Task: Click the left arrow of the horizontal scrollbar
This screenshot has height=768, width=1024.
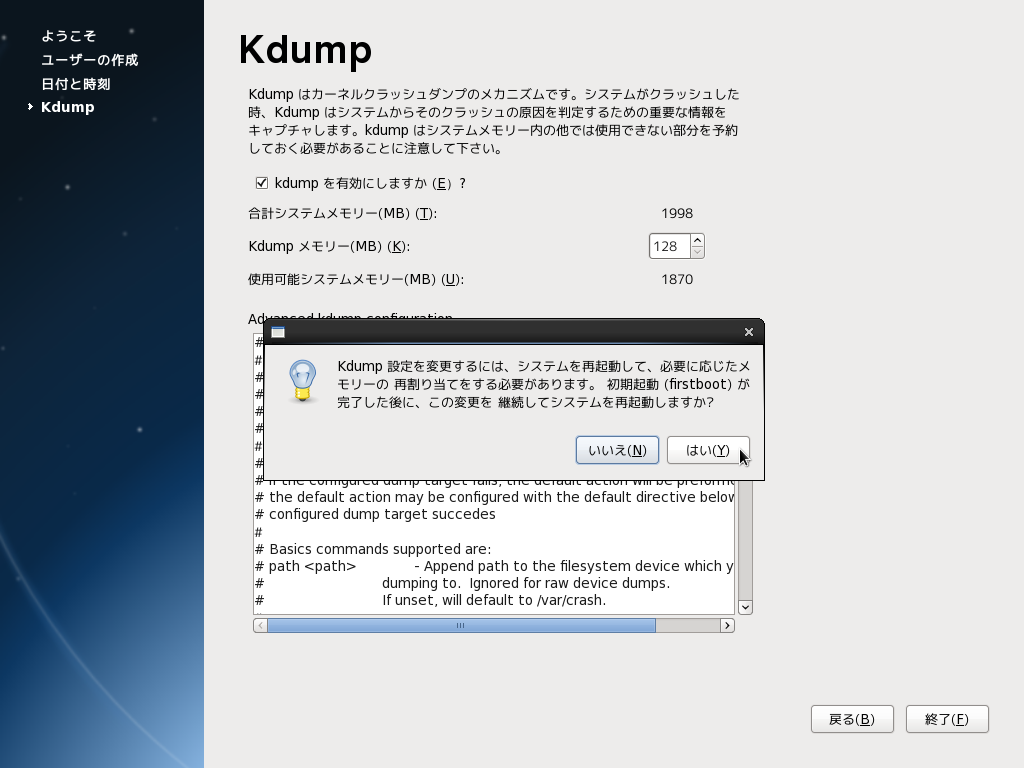Action: (261, 626)
